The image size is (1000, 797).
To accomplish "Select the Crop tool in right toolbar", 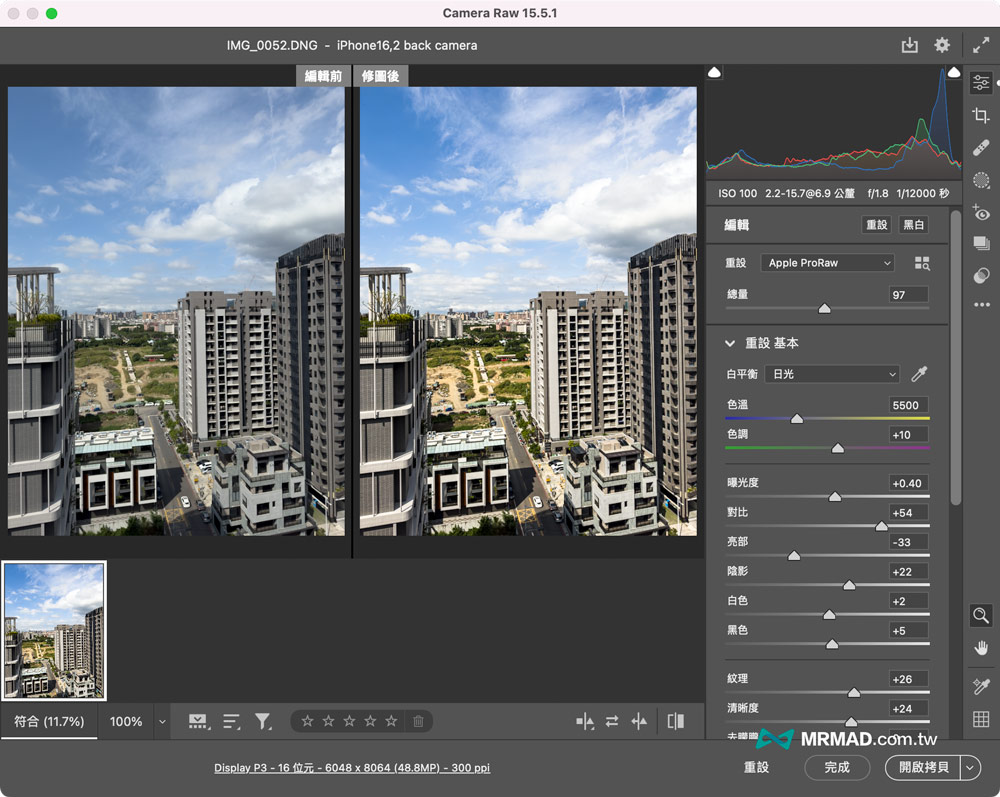I will tap(981, 116).
